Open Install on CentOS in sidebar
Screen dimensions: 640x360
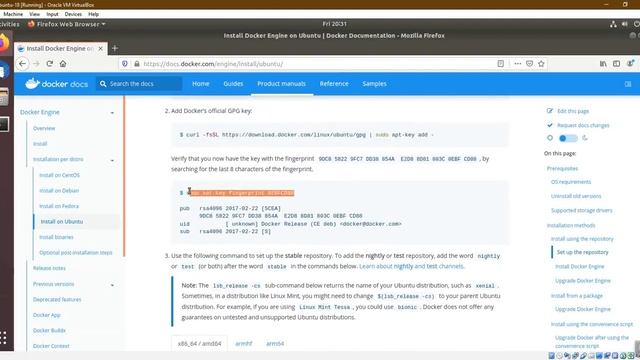[60, 175]
